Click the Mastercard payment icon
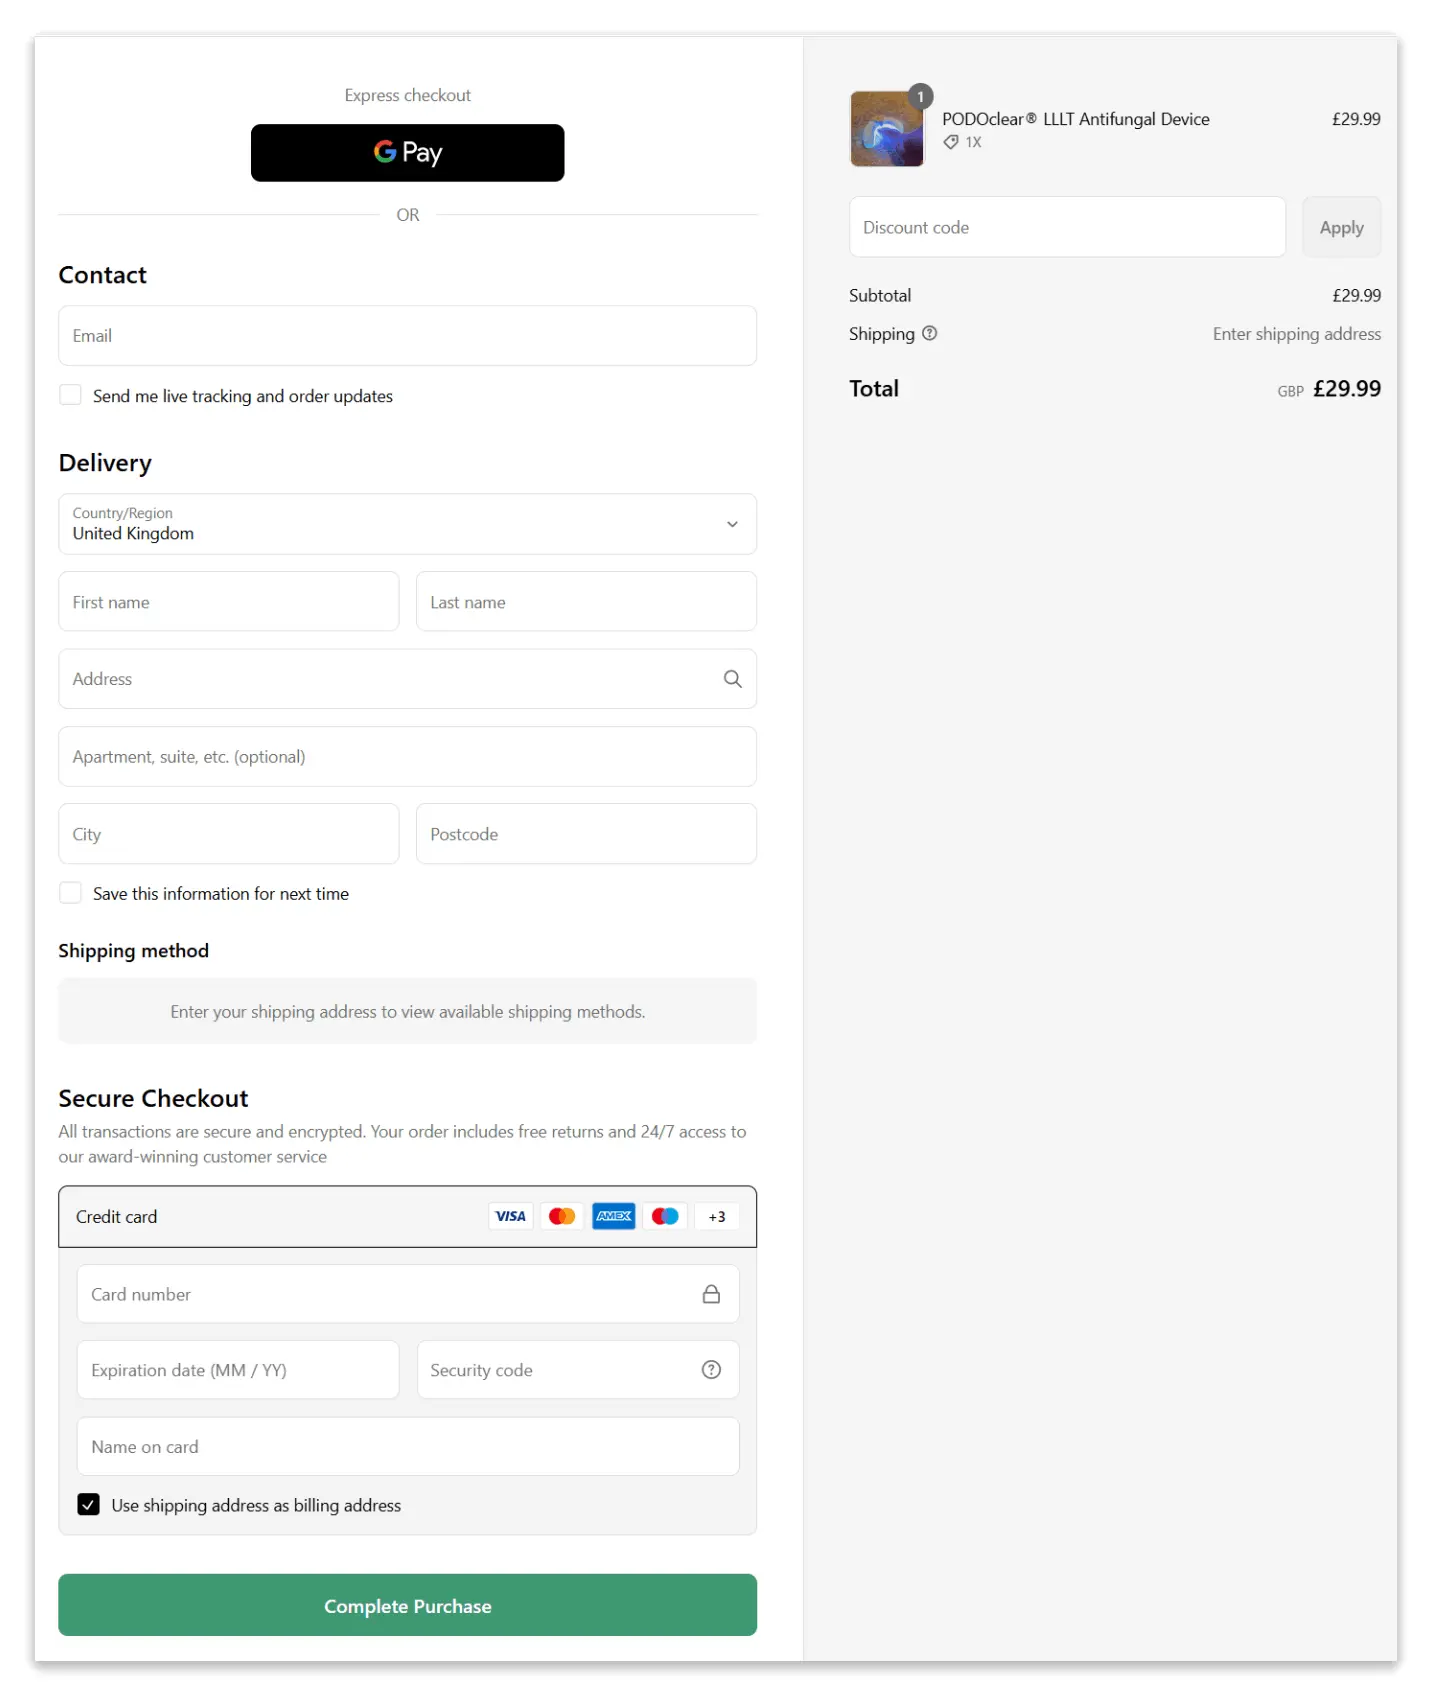 [x=562, y=1216]
